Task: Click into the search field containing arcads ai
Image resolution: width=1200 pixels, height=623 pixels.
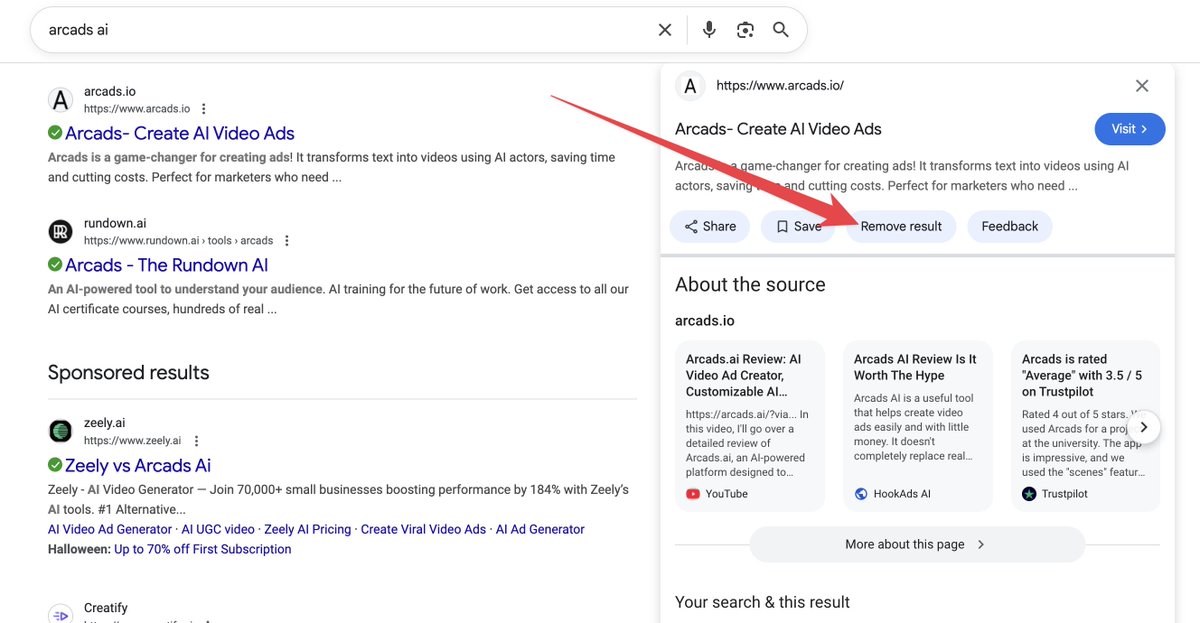Action: coord(345,30)
